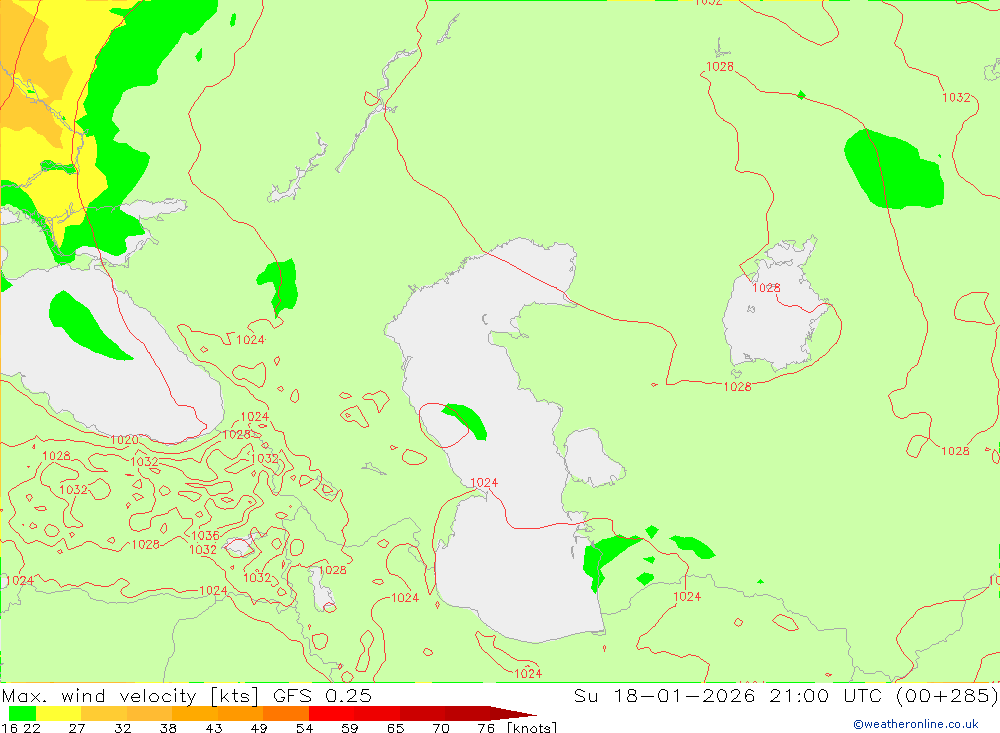Click the 'Max. wind velocity [kts]' title

(x=131, y=695)
